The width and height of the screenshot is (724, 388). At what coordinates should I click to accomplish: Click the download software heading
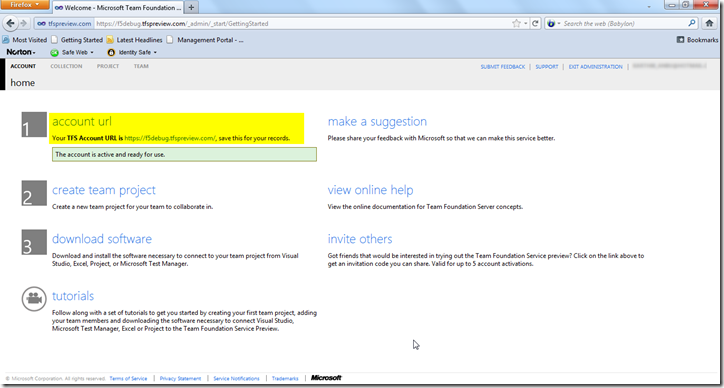click(x=102, y=239)
